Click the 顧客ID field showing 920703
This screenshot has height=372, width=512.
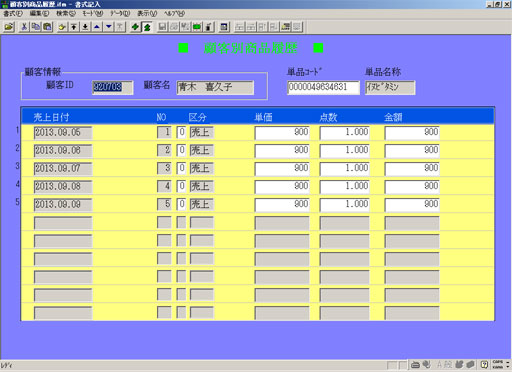tap(113, 87)
